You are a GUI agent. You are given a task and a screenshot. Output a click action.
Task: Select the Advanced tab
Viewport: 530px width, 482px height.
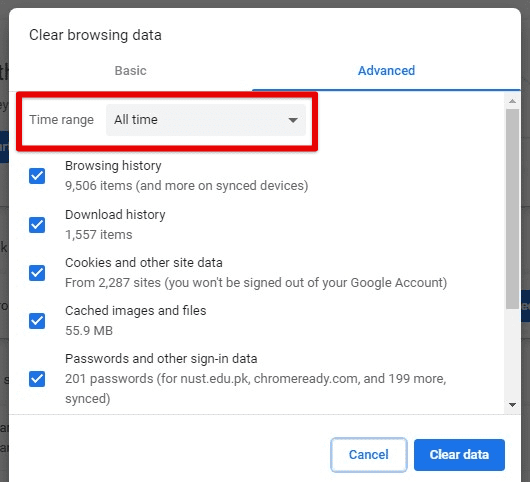point(386,71)
